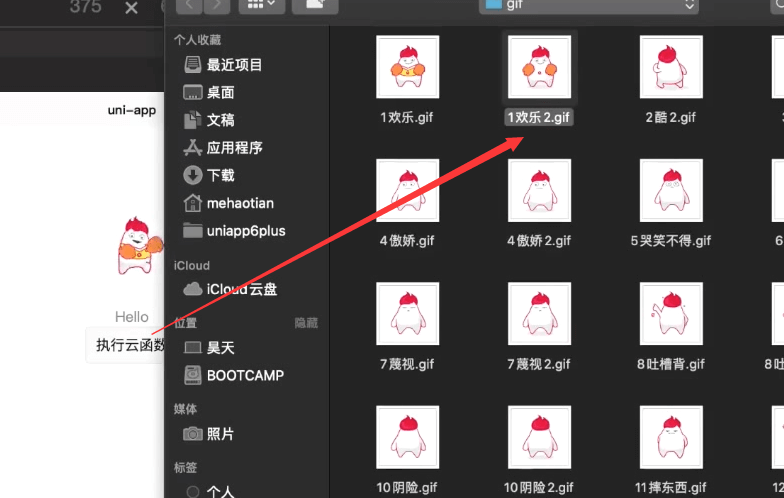This screenshot has width=784, height=498.
Task: Click mascot image in uni-app preview
Action: pyautogui.click(x=140, y=246)
